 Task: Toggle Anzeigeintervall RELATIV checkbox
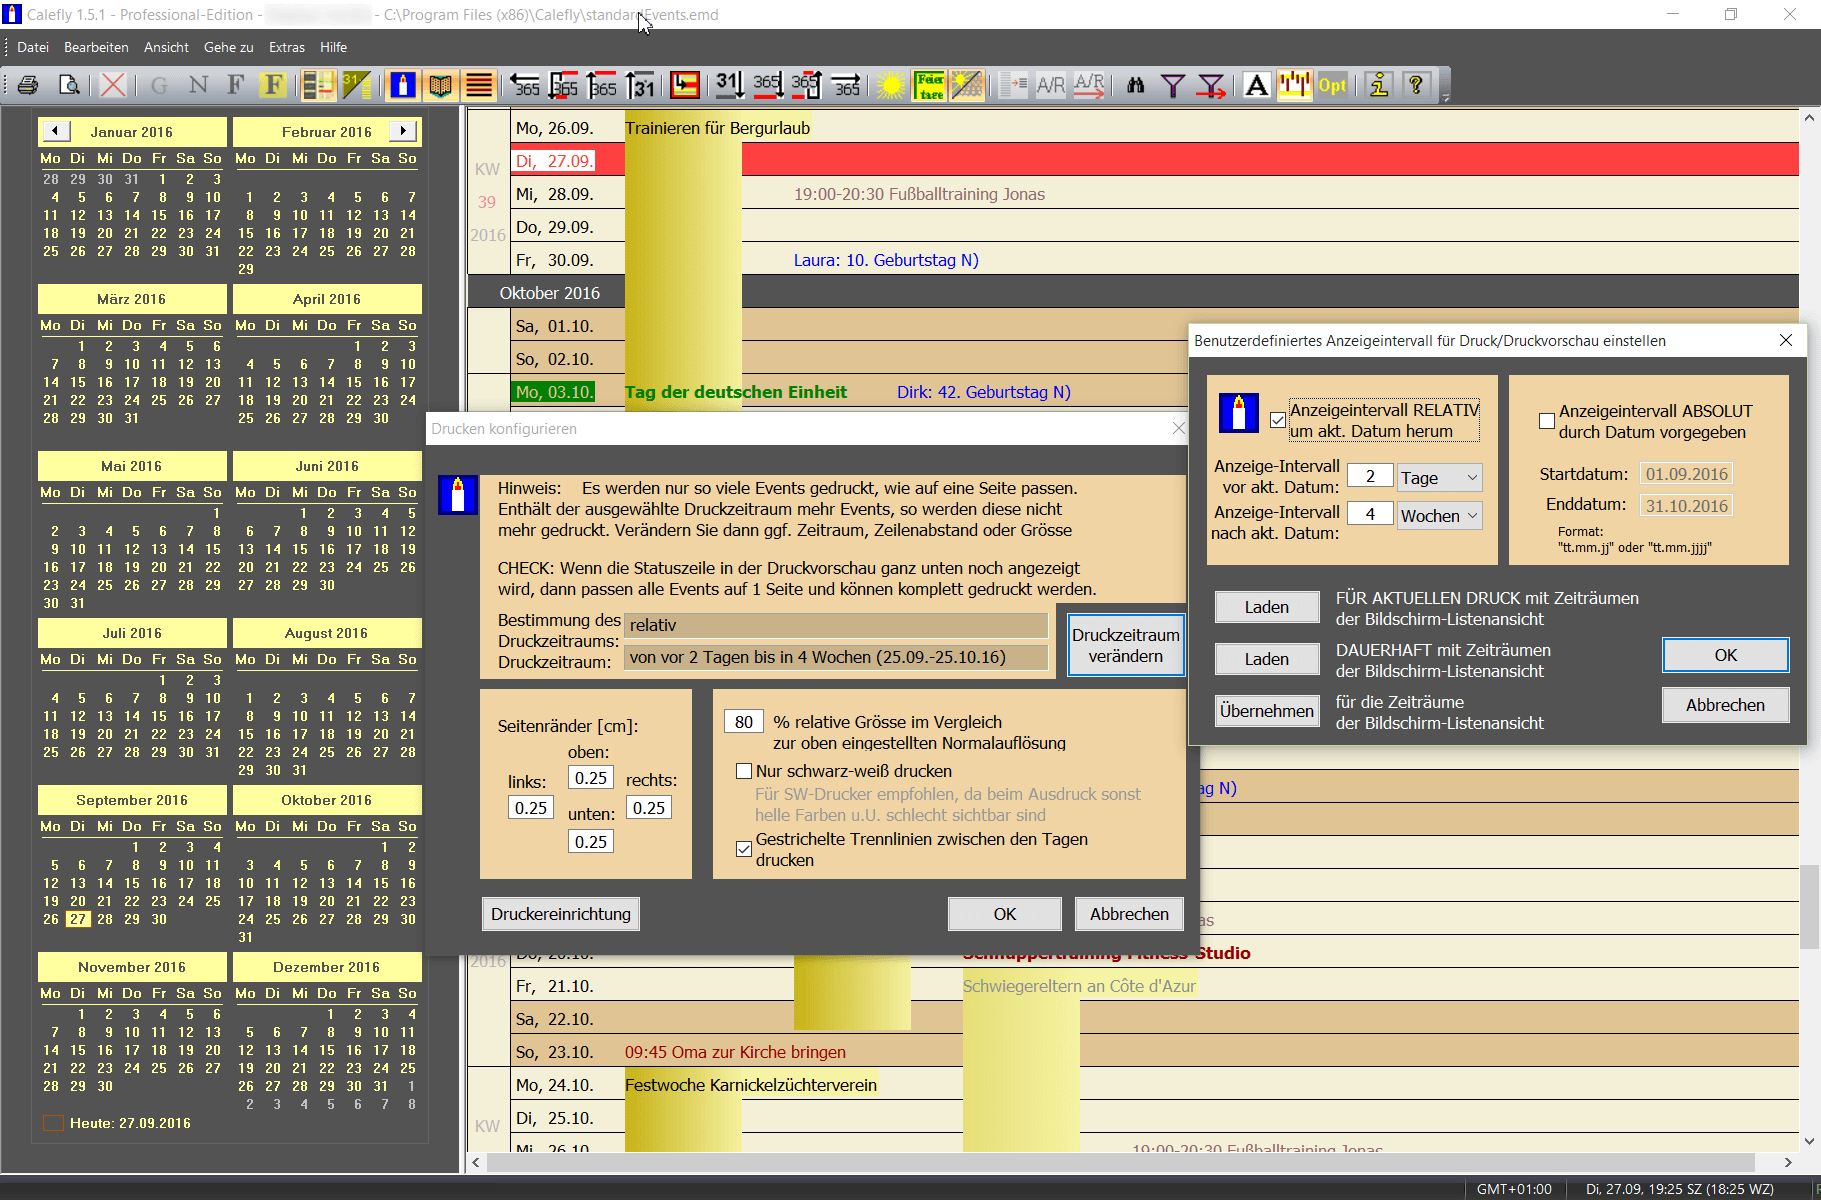coord(1277,421)
